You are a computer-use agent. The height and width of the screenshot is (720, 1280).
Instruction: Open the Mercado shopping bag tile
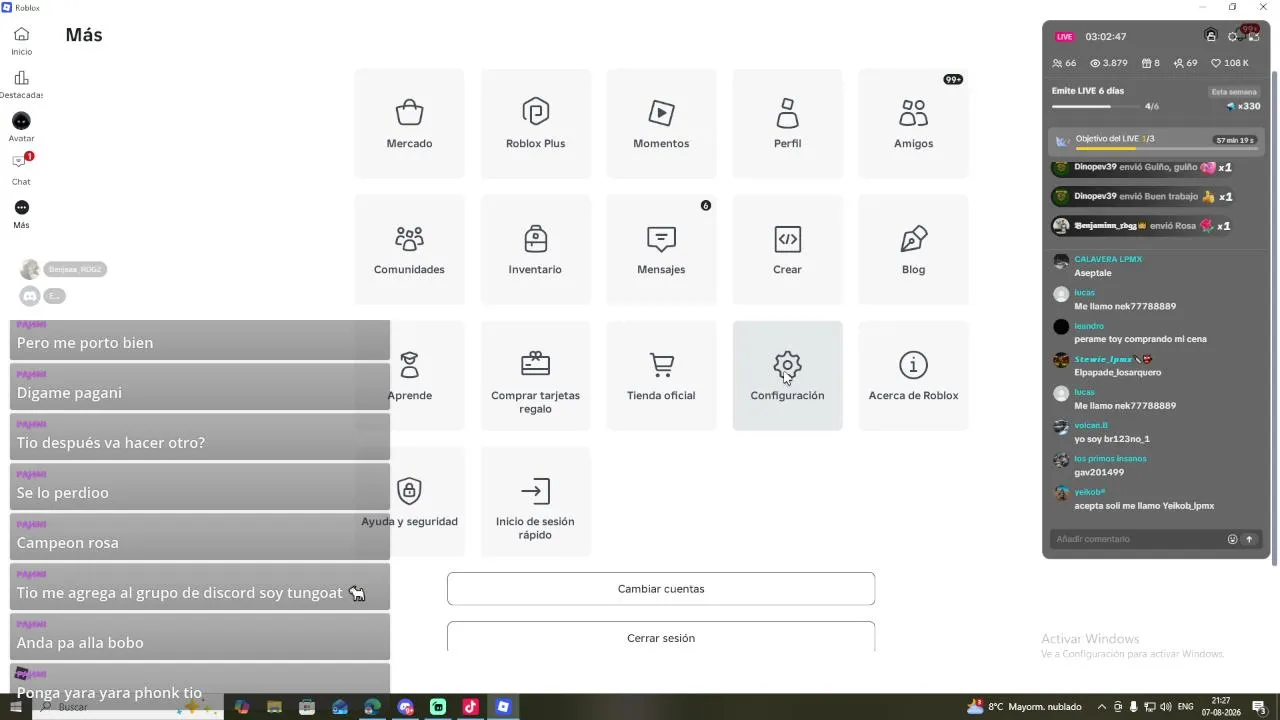(409, 124)
